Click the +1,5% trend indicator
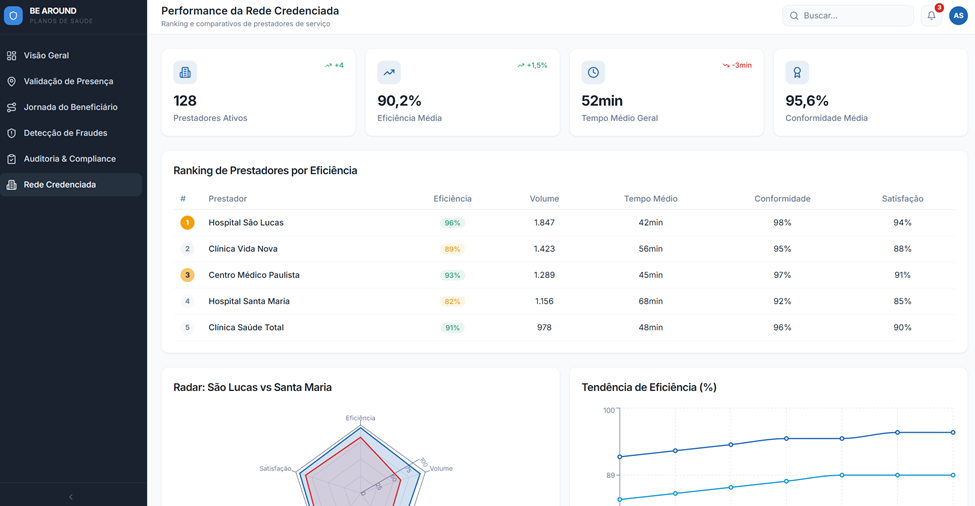The width and height of the screenshot is (975, 506). [x=532, y=65]
